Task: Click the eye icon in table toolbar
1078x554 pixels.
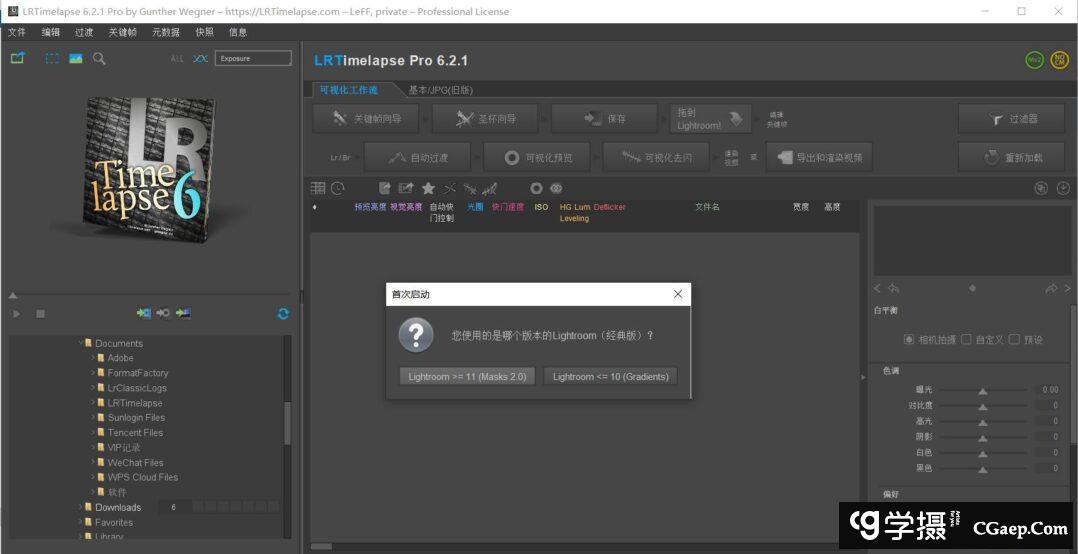Action: [556, 188]
